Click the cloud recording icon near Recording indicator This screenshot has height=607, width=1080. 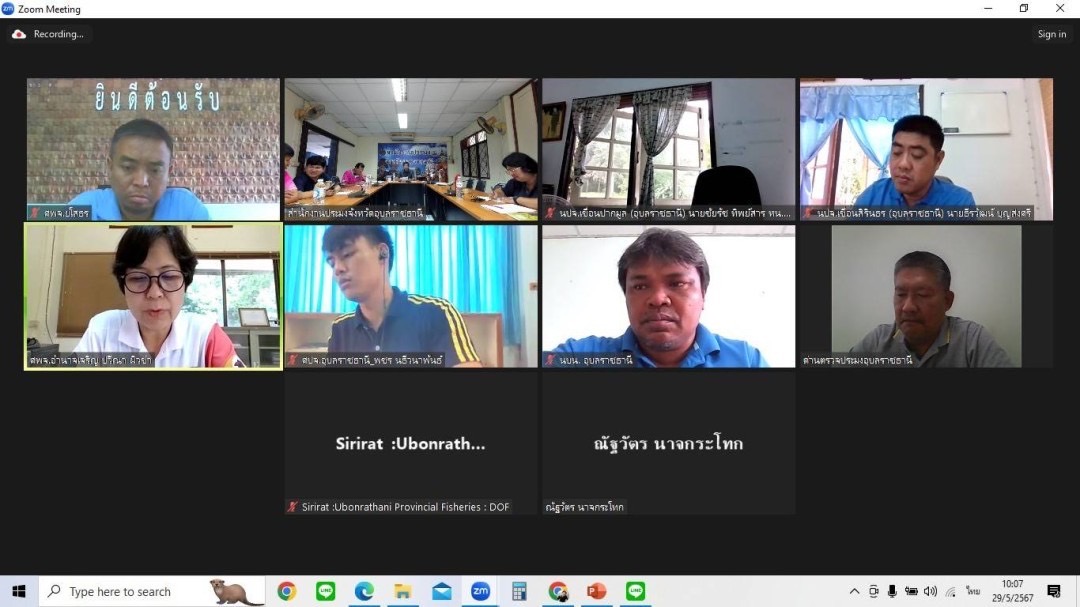(18, 33)
